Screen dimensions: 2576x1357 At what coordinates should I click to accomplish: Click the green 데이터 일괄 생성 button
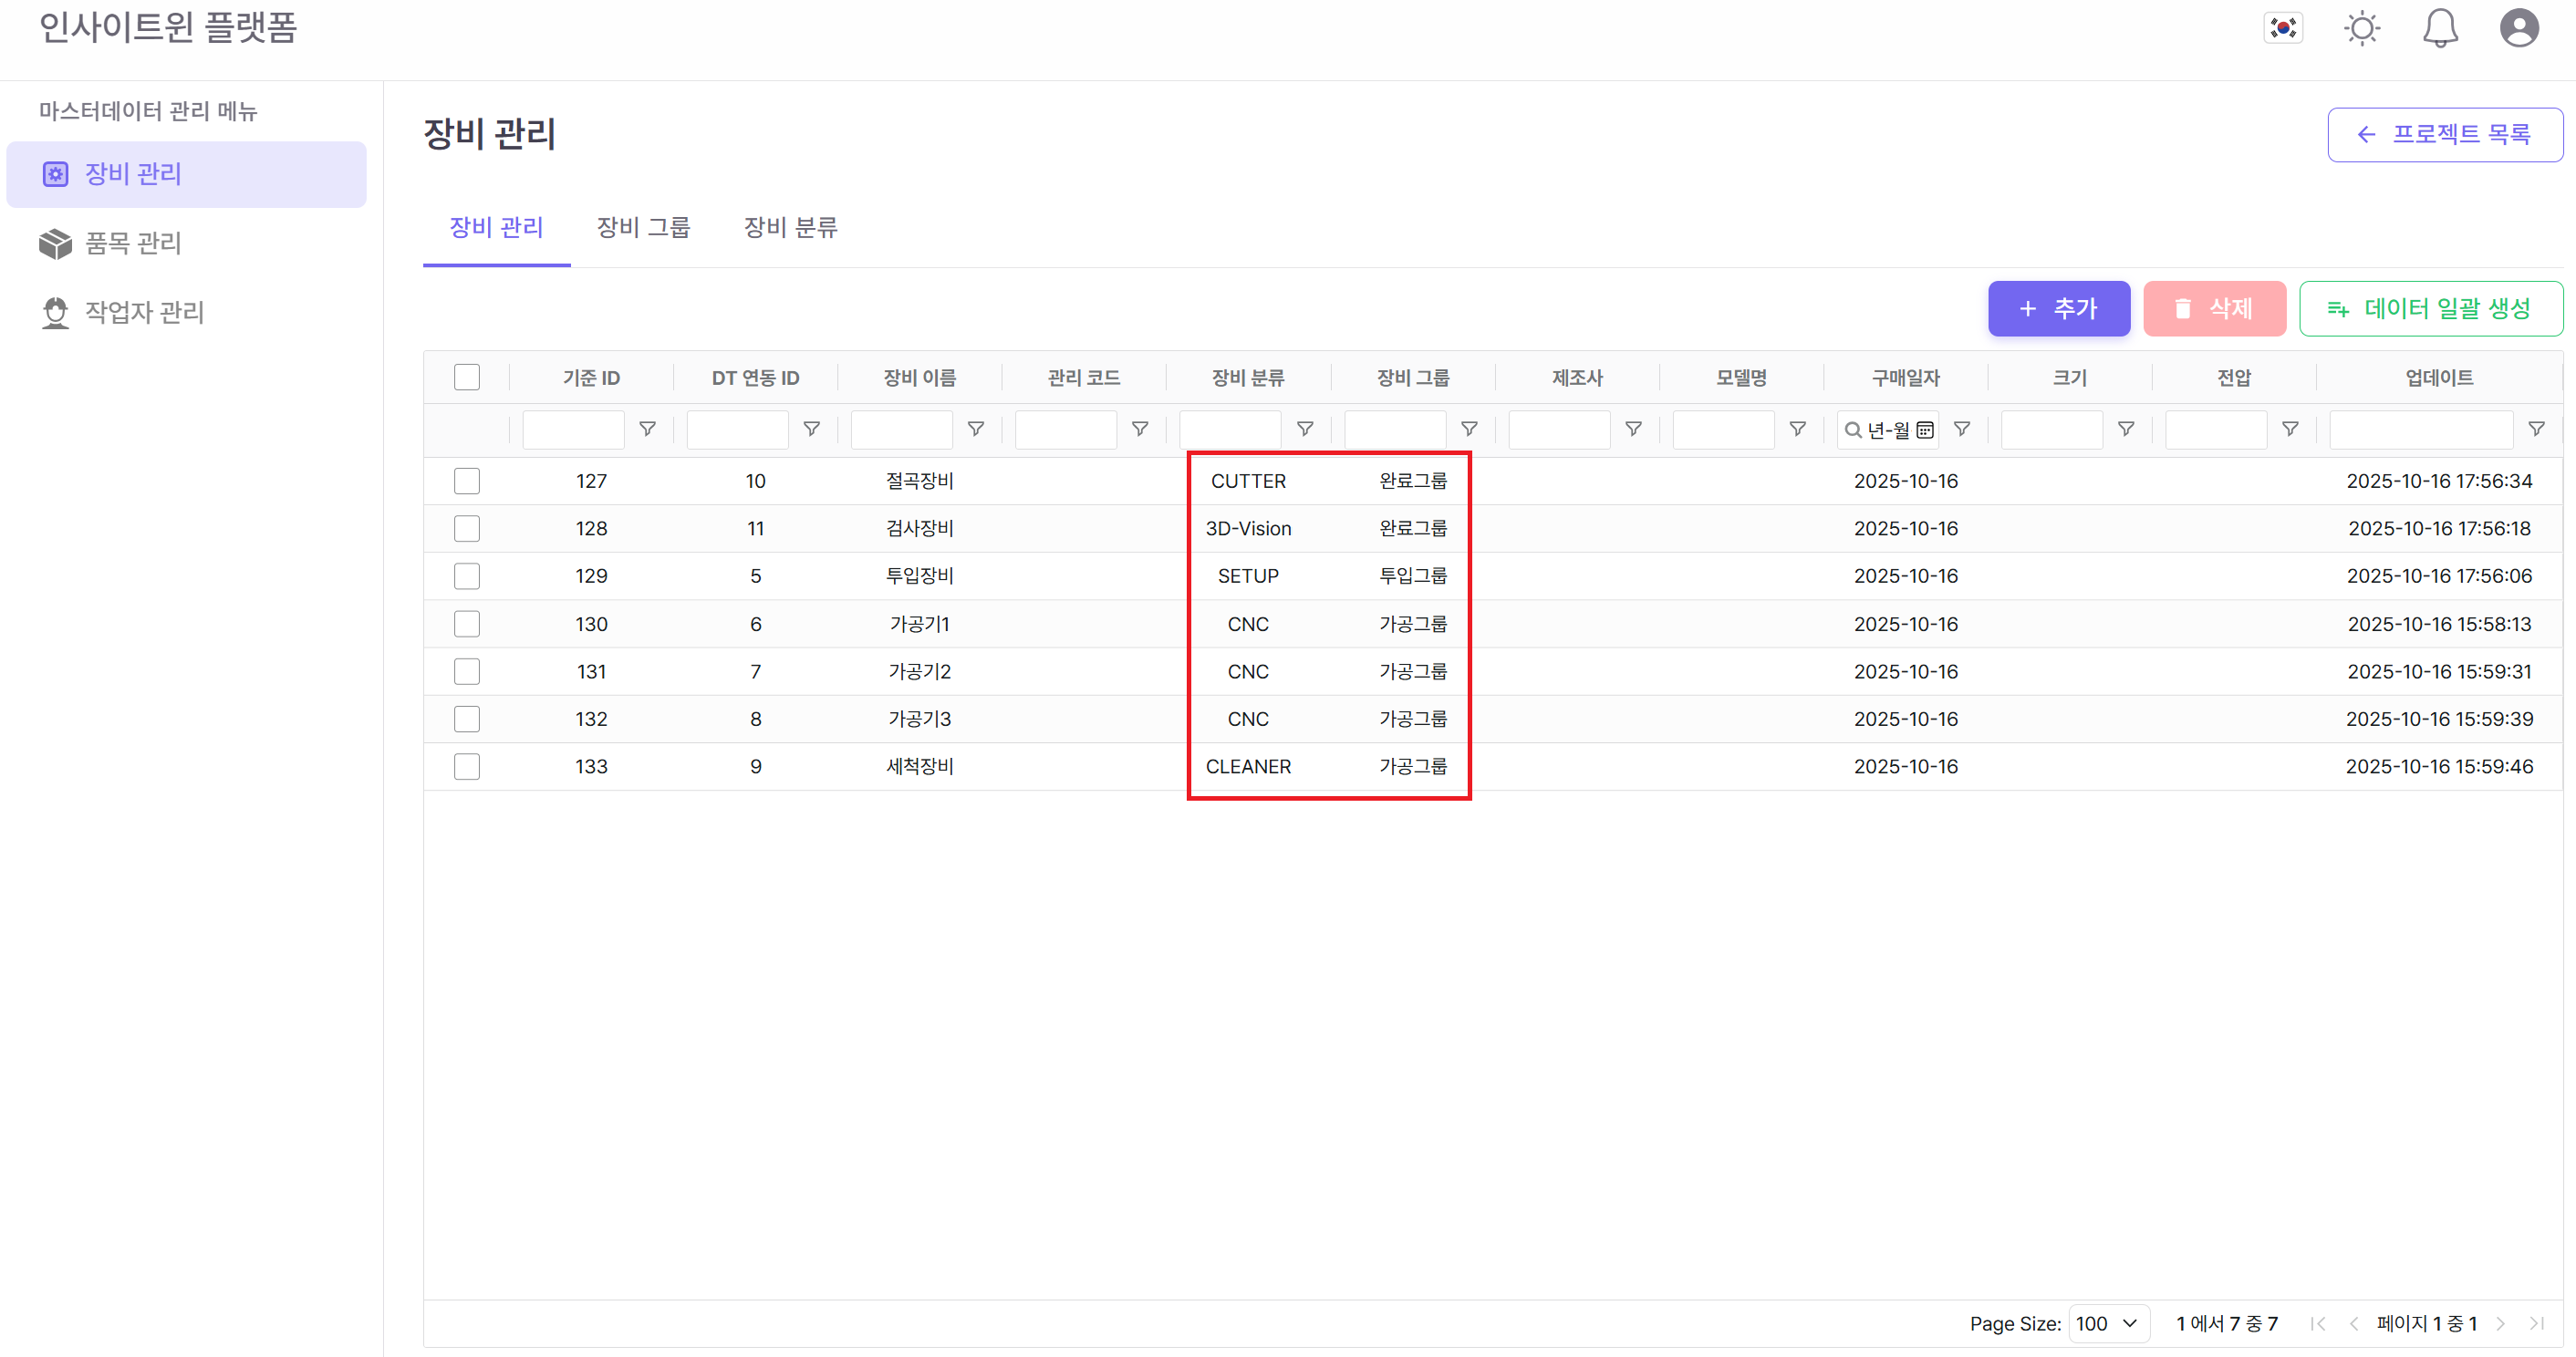click(x=2431, y=308)
